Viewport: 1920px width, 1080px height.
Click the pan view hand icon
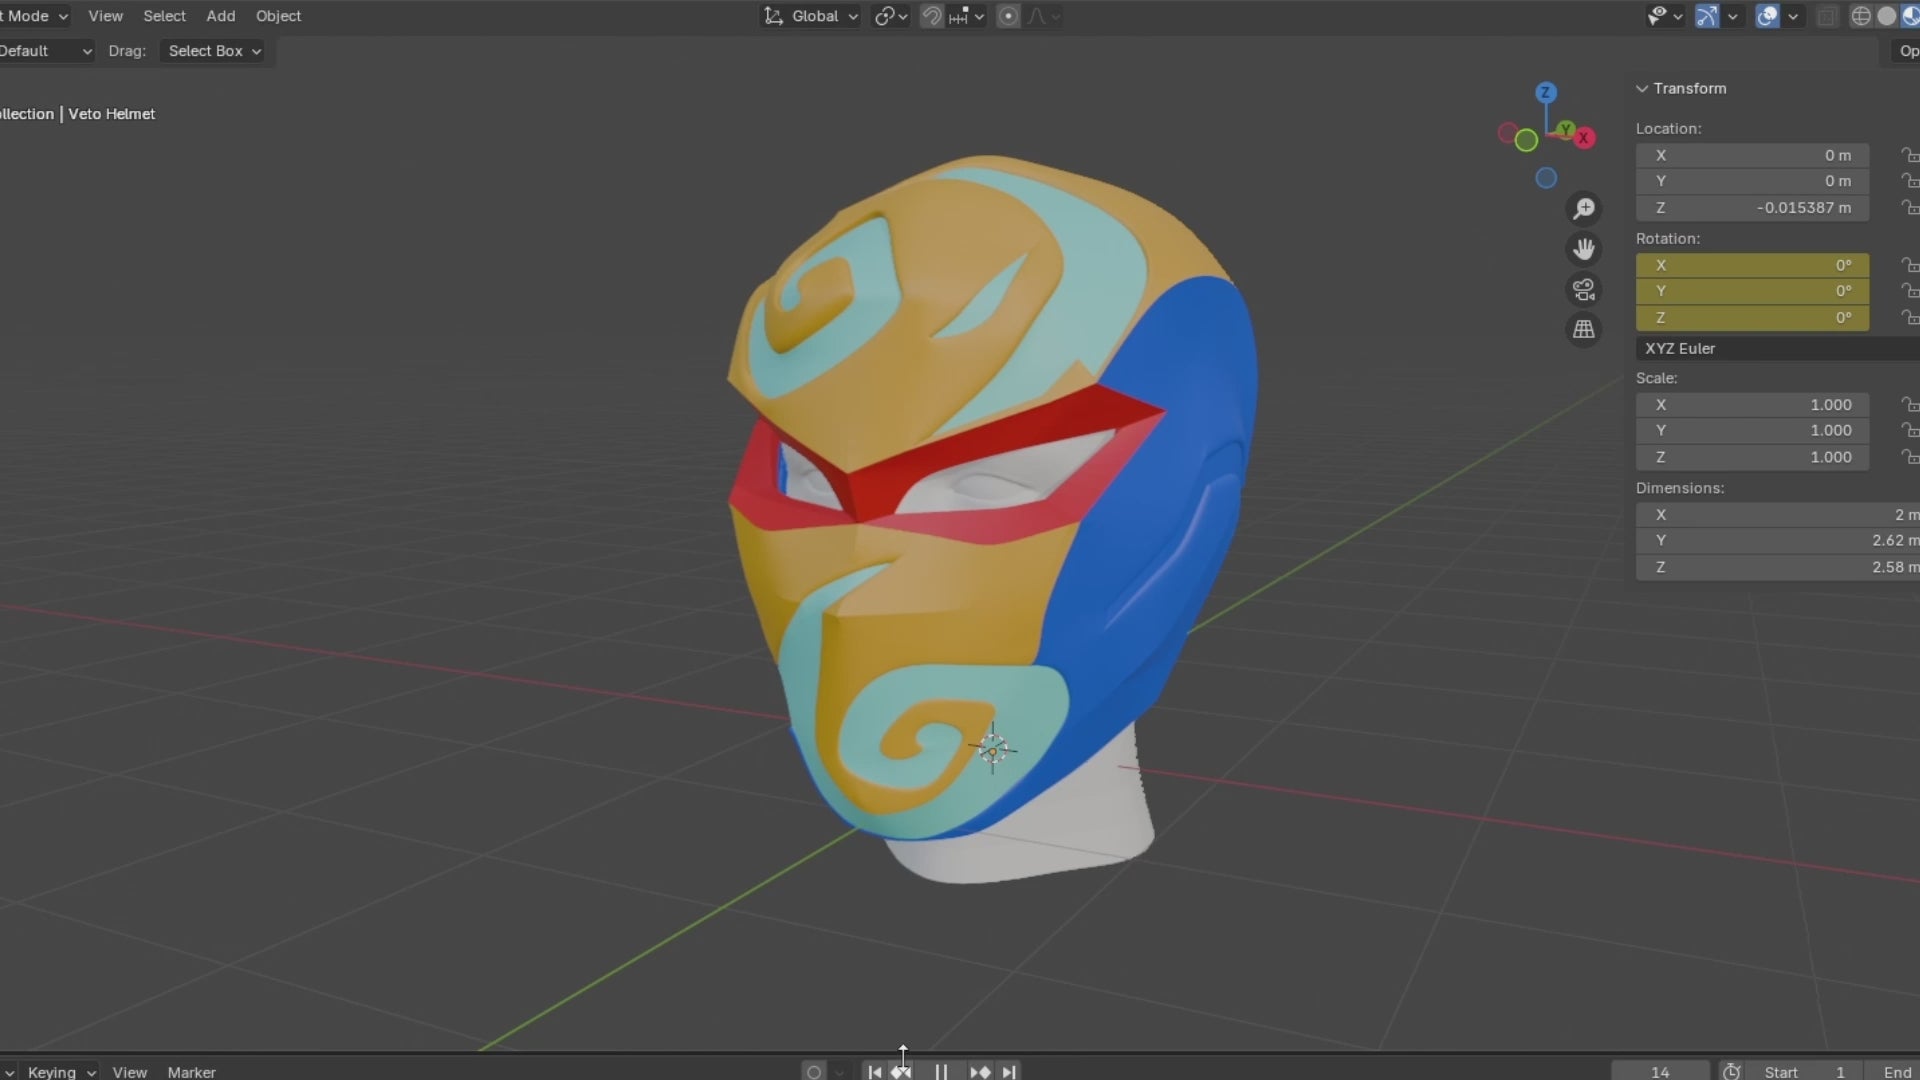click(x=1584, y=249)
